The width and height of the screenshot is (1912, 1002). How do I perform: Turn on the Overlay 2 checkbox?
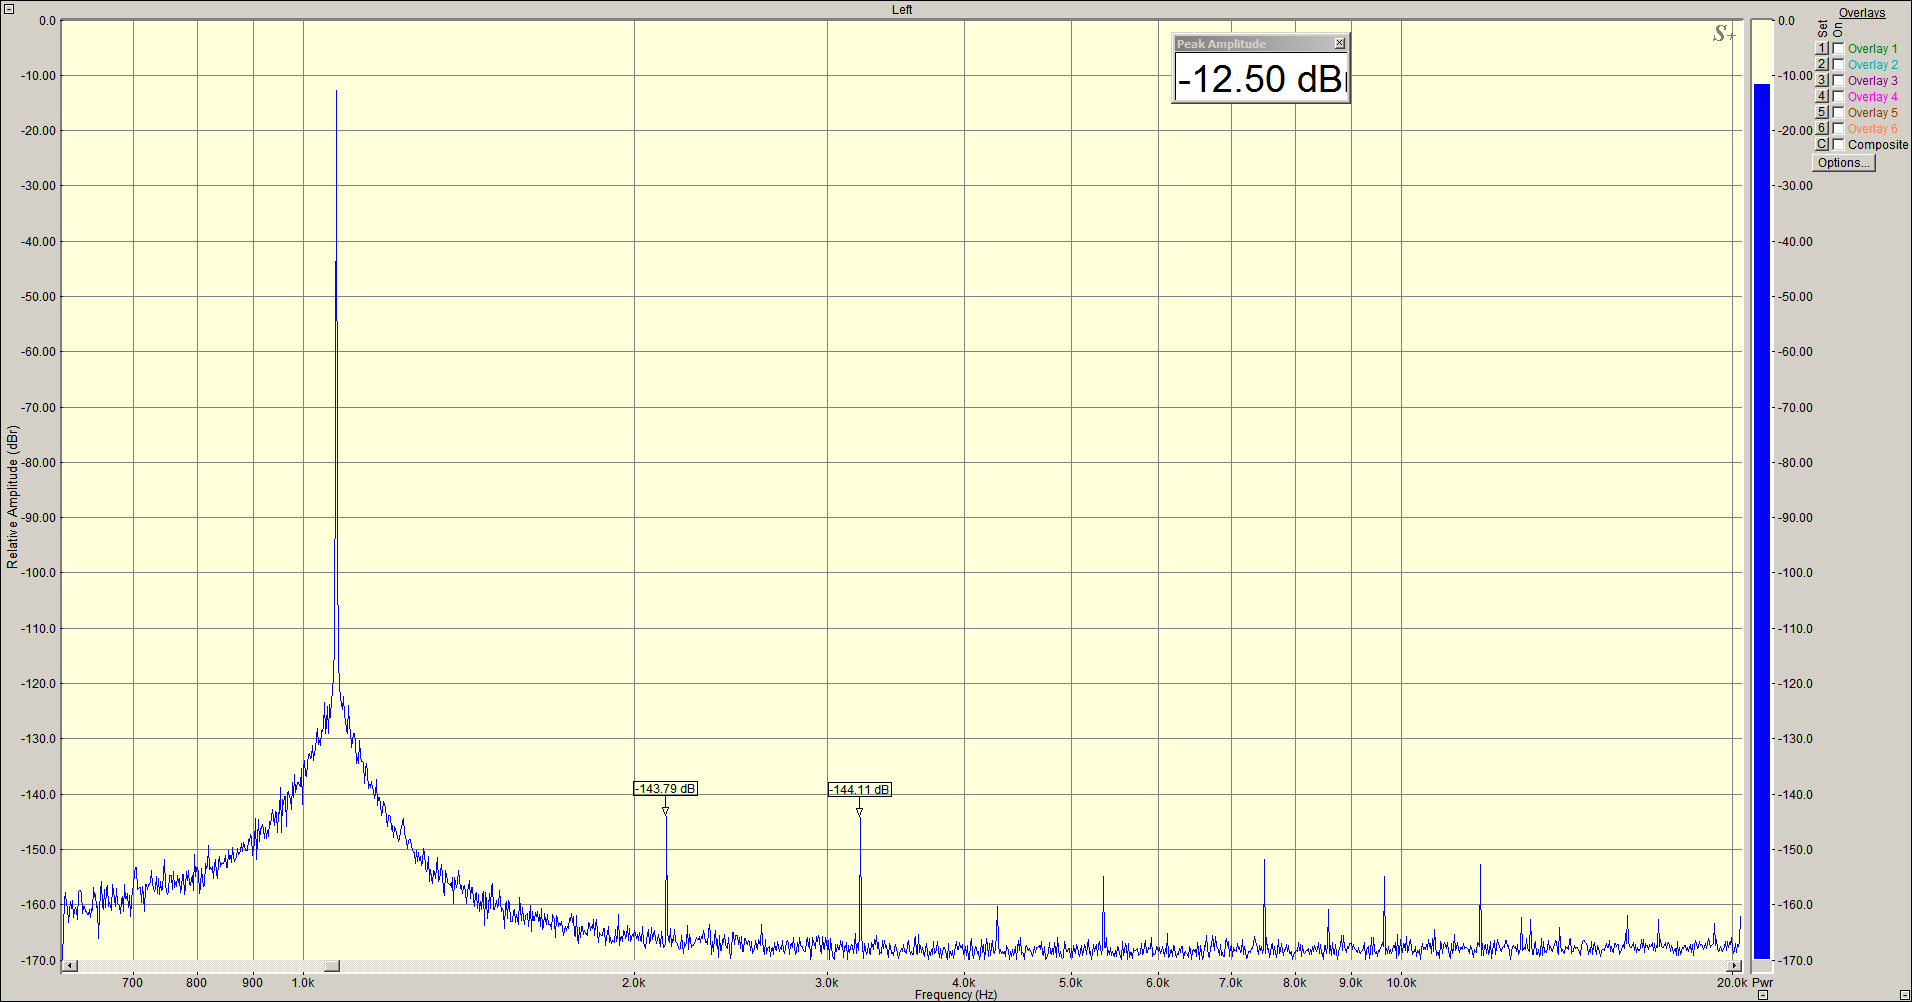point(1838,64)
